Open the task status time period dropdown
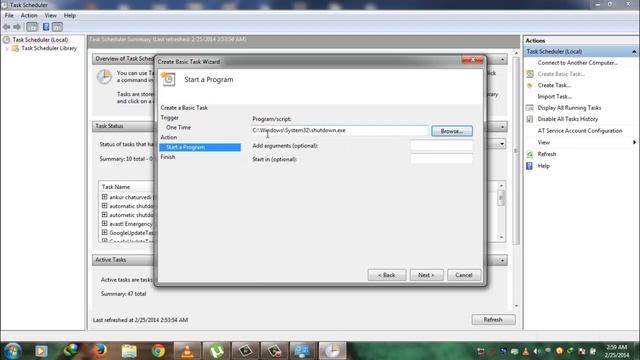Viewport: 640px width, 360px height. (502, 144)
